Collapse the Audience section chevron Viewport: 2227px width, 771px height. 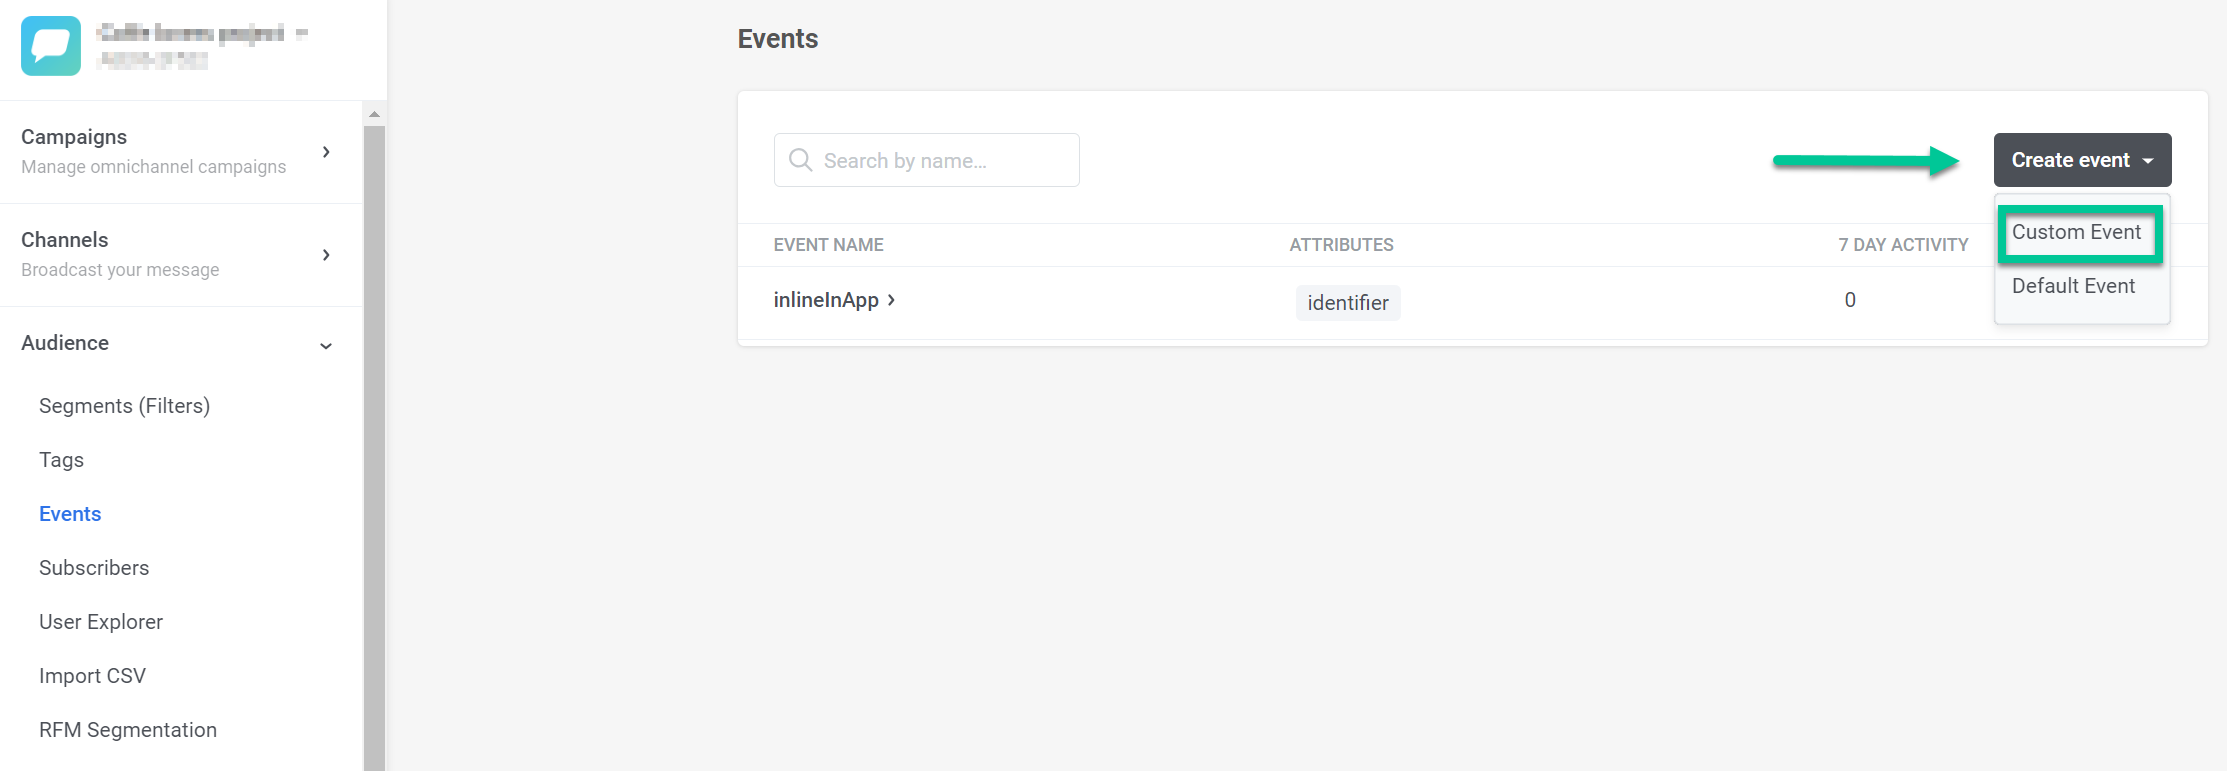coord(326,346)
